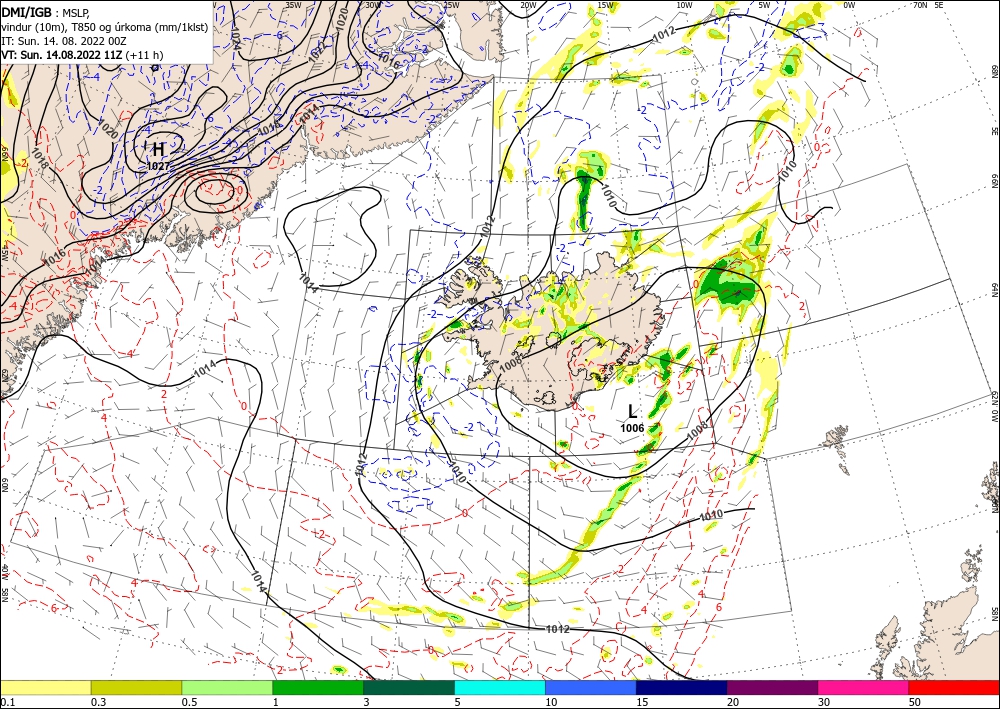
Task: Select the green 1 mm legend swatch
Action: [x=318, y=687]
